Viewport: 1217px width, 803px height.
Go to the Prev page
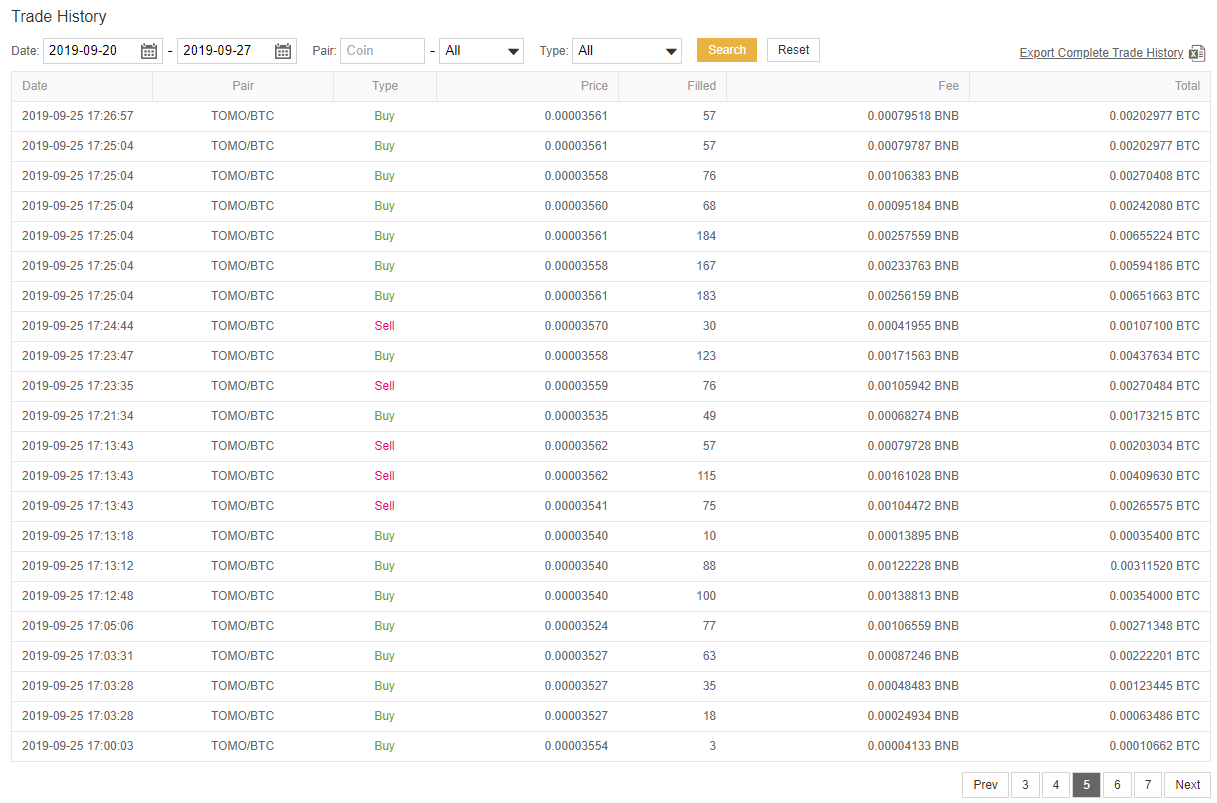[985, 785]
